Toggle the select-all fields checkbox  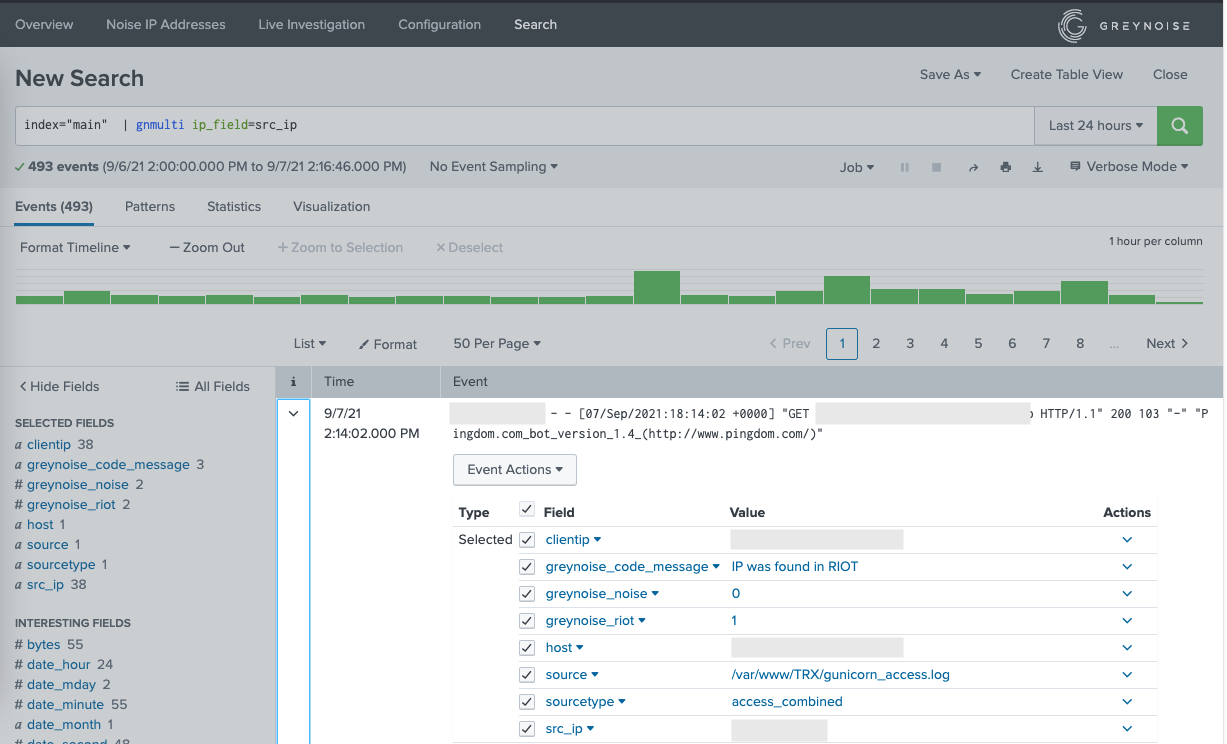(x=527, y=510)
